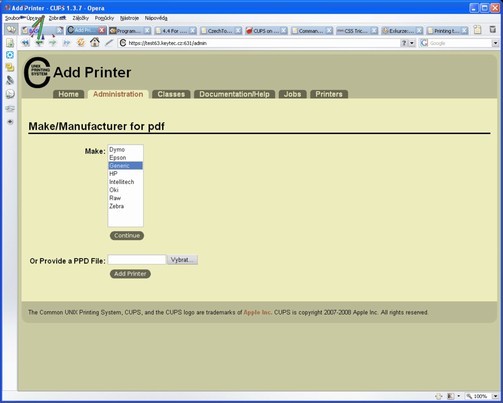Image resolution: width=503 pixels, height=403 pixels.
Task: Select HP in the Make list
Action: [x=125, y=174]
